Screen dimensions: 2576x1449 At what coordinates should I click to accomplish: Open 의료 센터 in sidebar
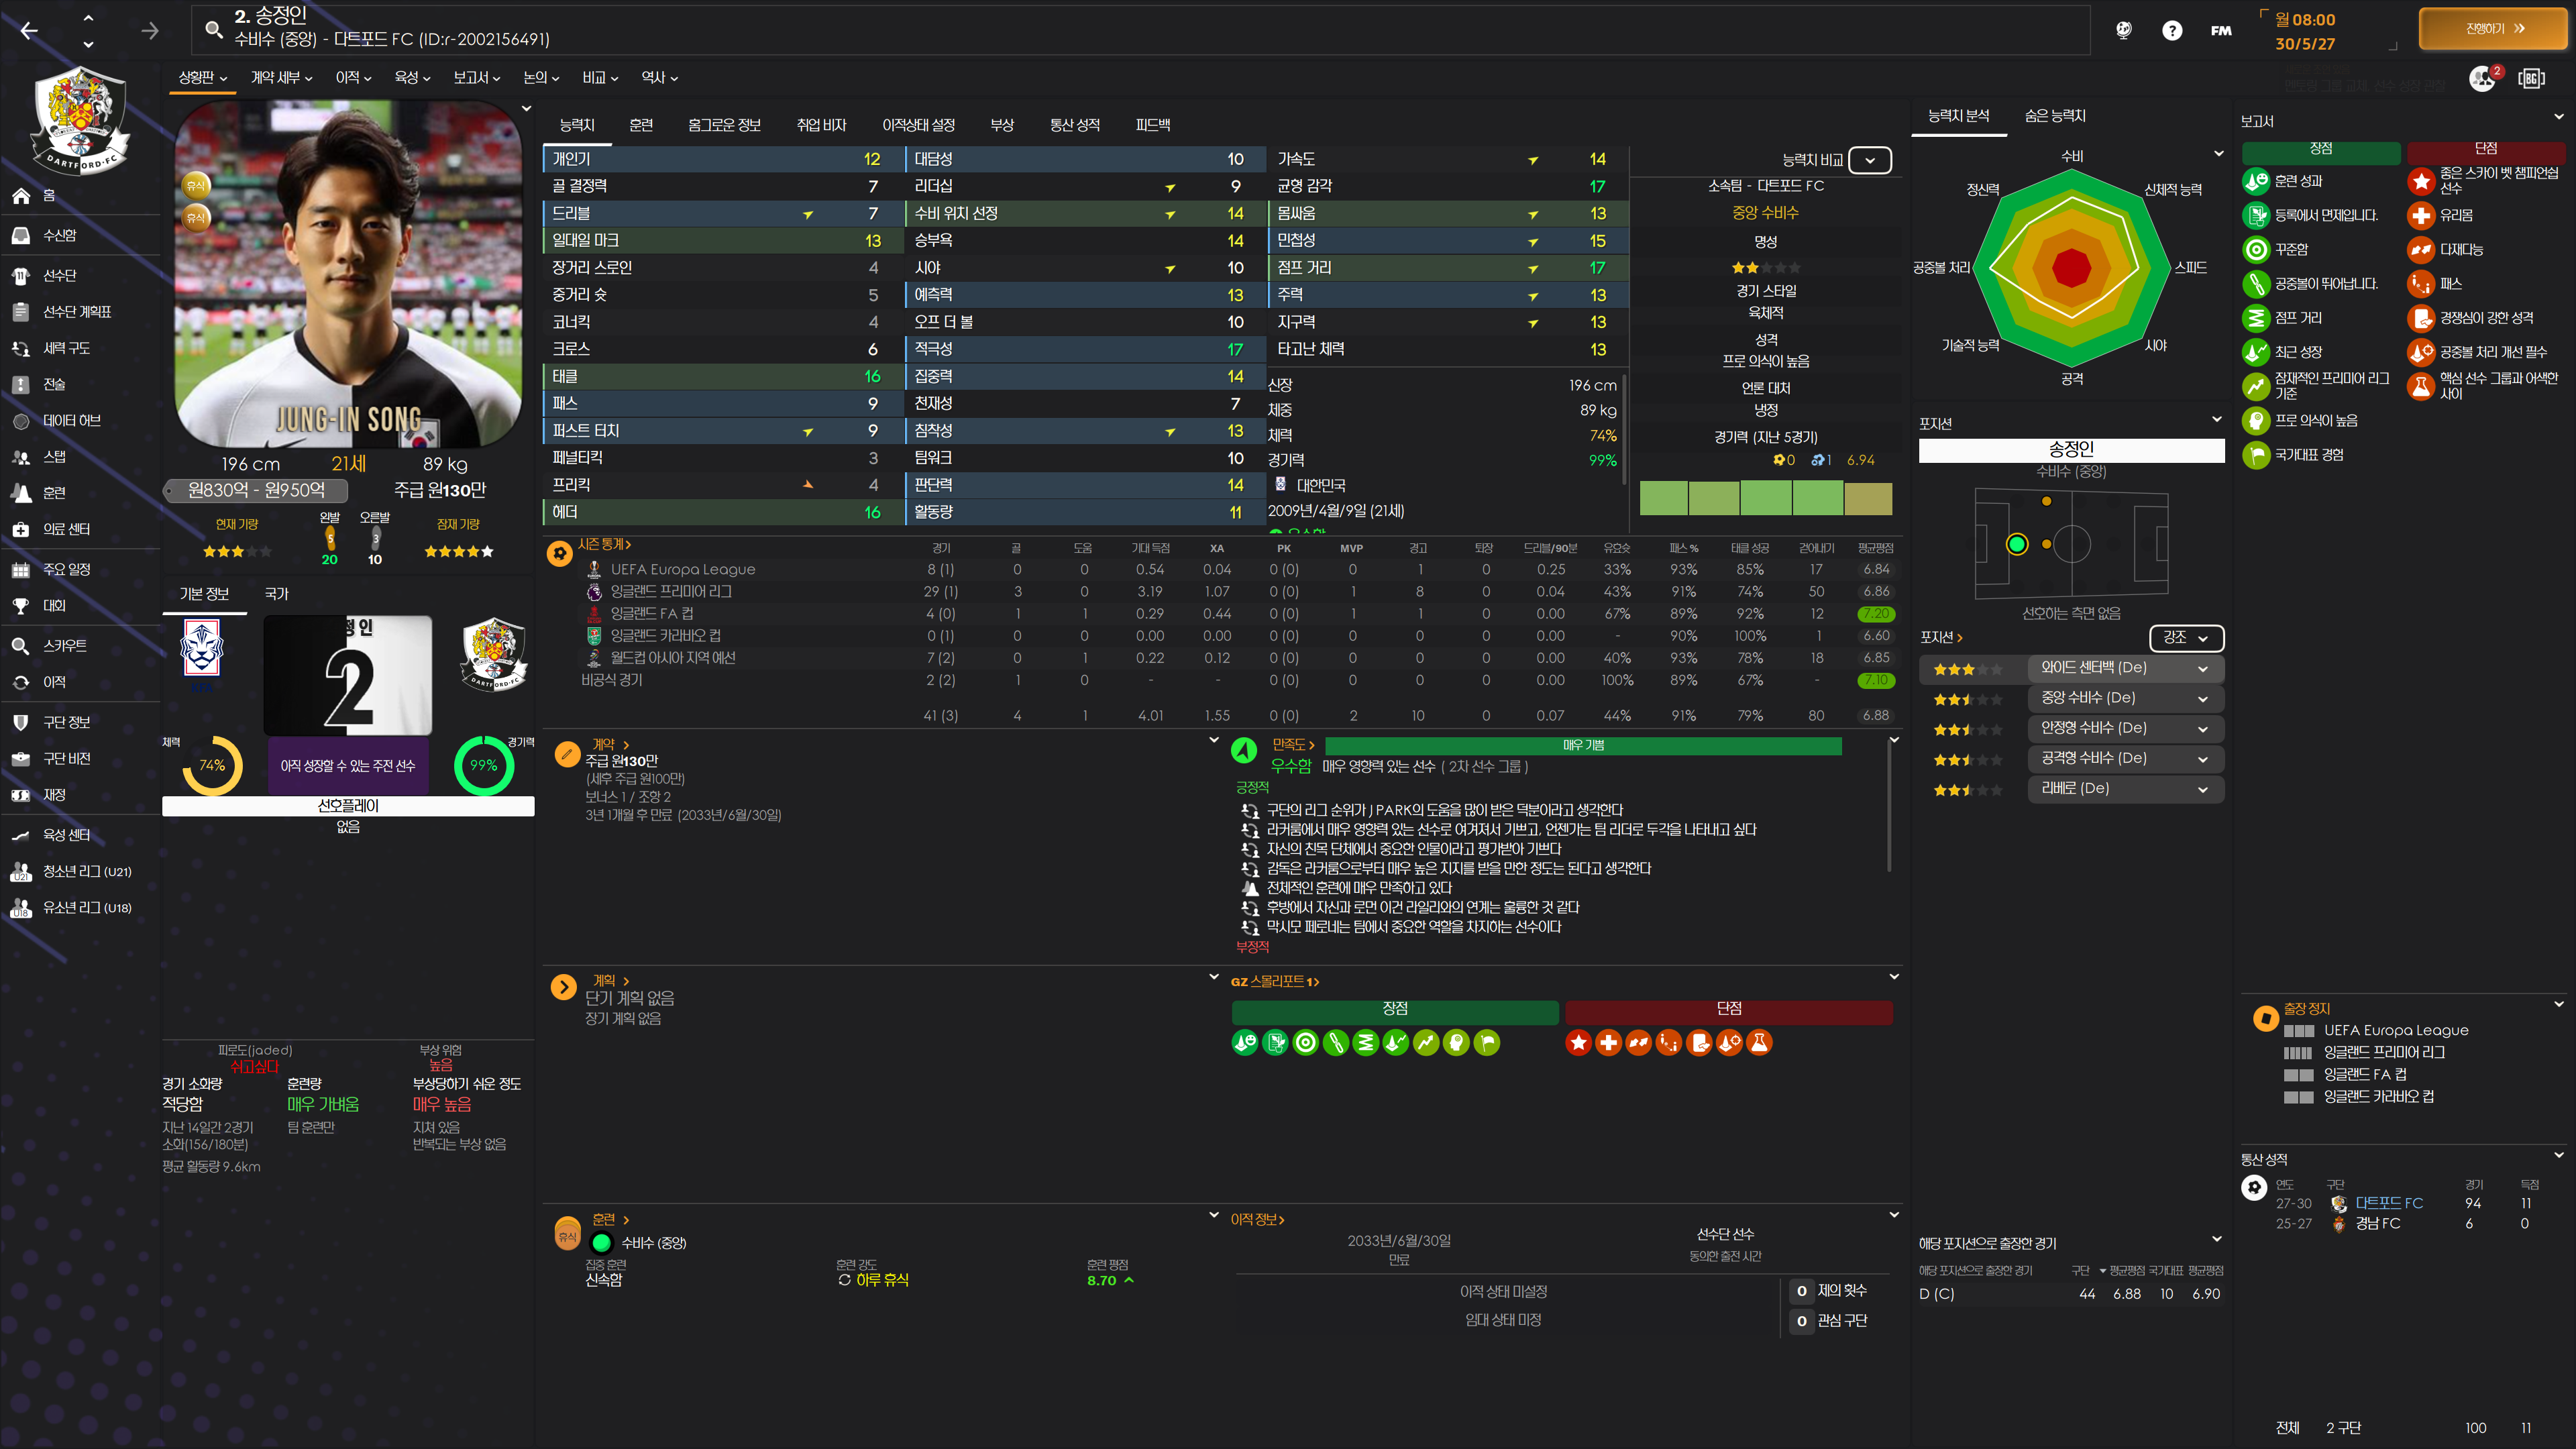pyautogui.click(x=66, y=529)
